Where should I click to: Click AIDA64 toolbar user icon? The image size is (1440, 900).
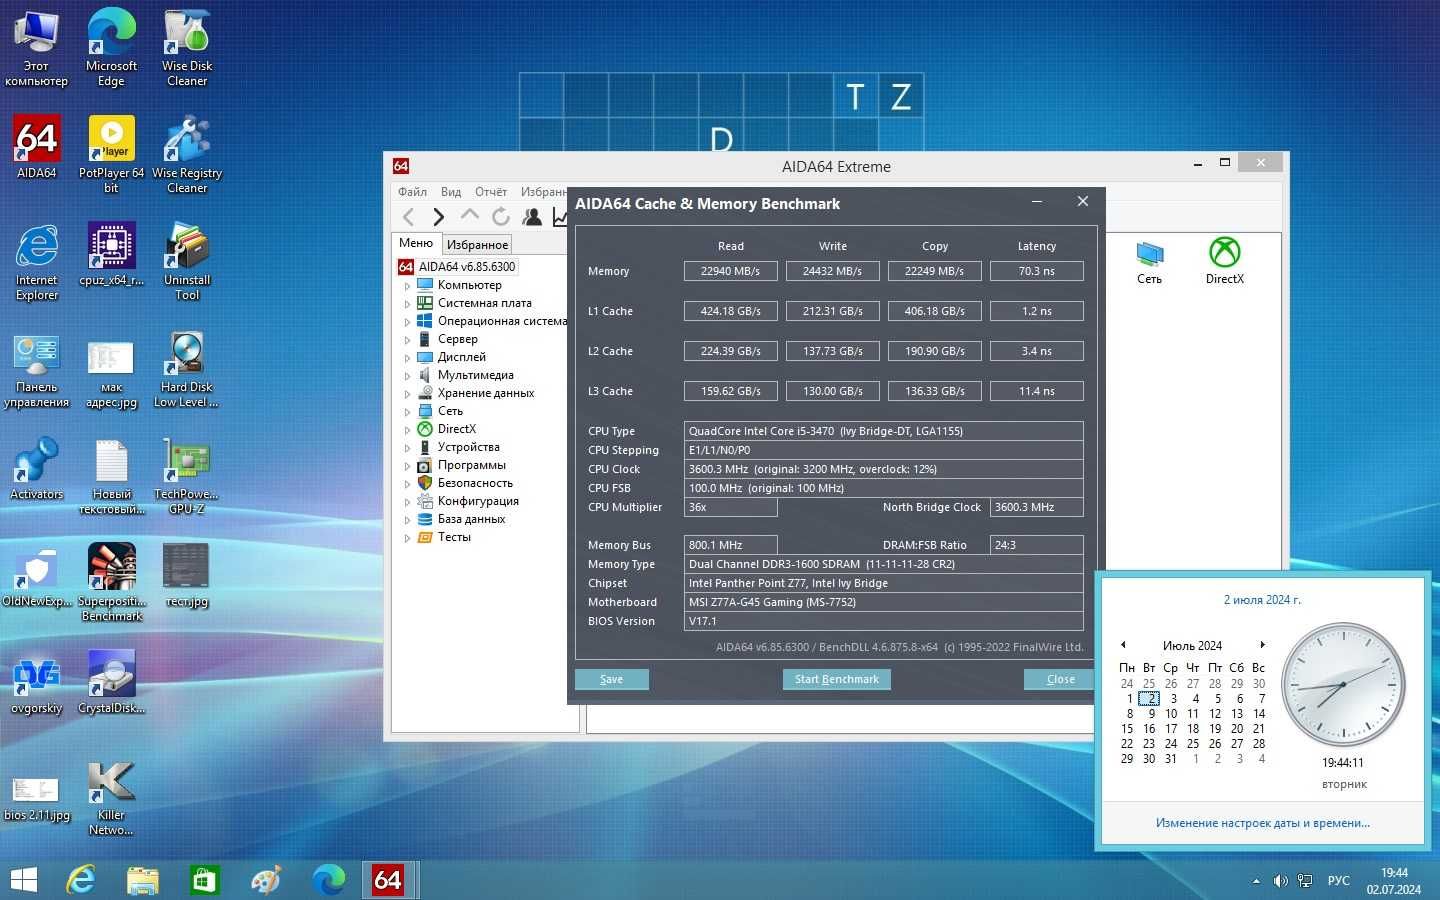coord(531,216)
